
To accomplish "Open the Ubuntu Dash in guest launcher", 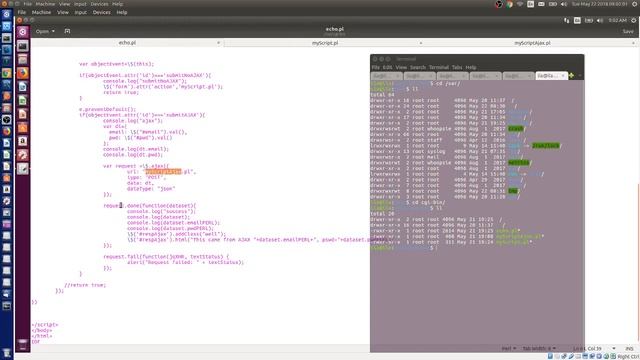I will click(x=23, y=31).
